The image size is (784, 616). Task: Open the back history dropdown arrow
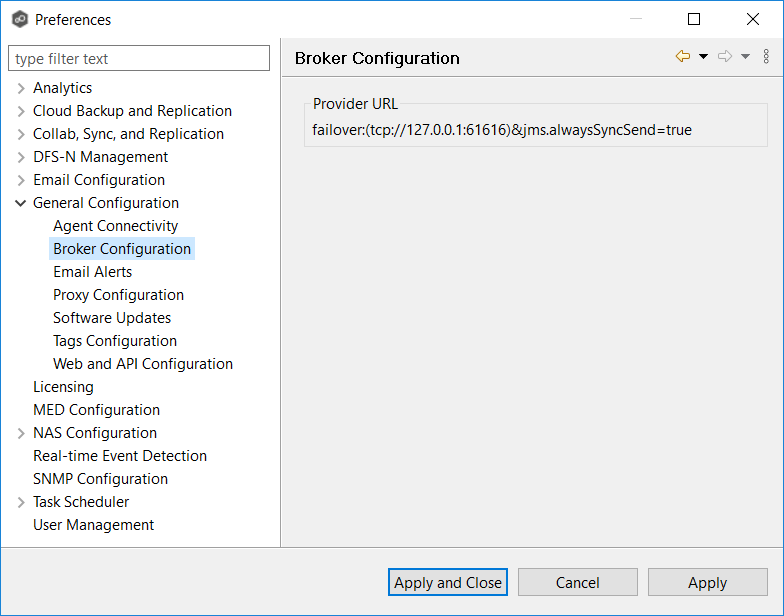point(703,57)
